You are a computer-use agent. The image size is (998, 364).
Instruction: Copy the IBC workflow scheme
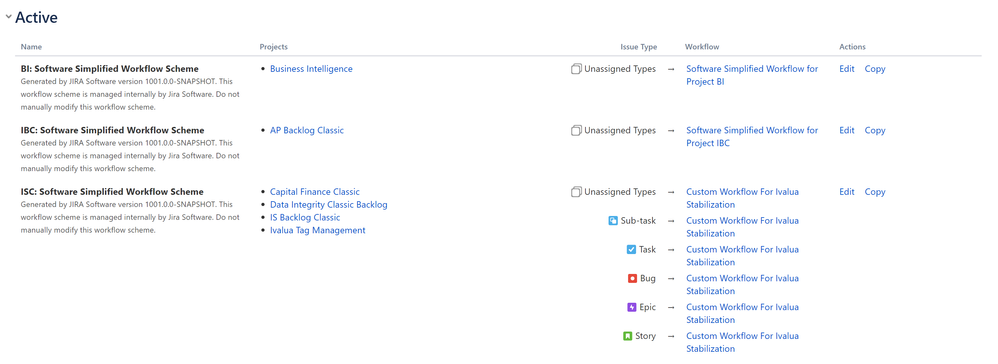tap(875, 130)
